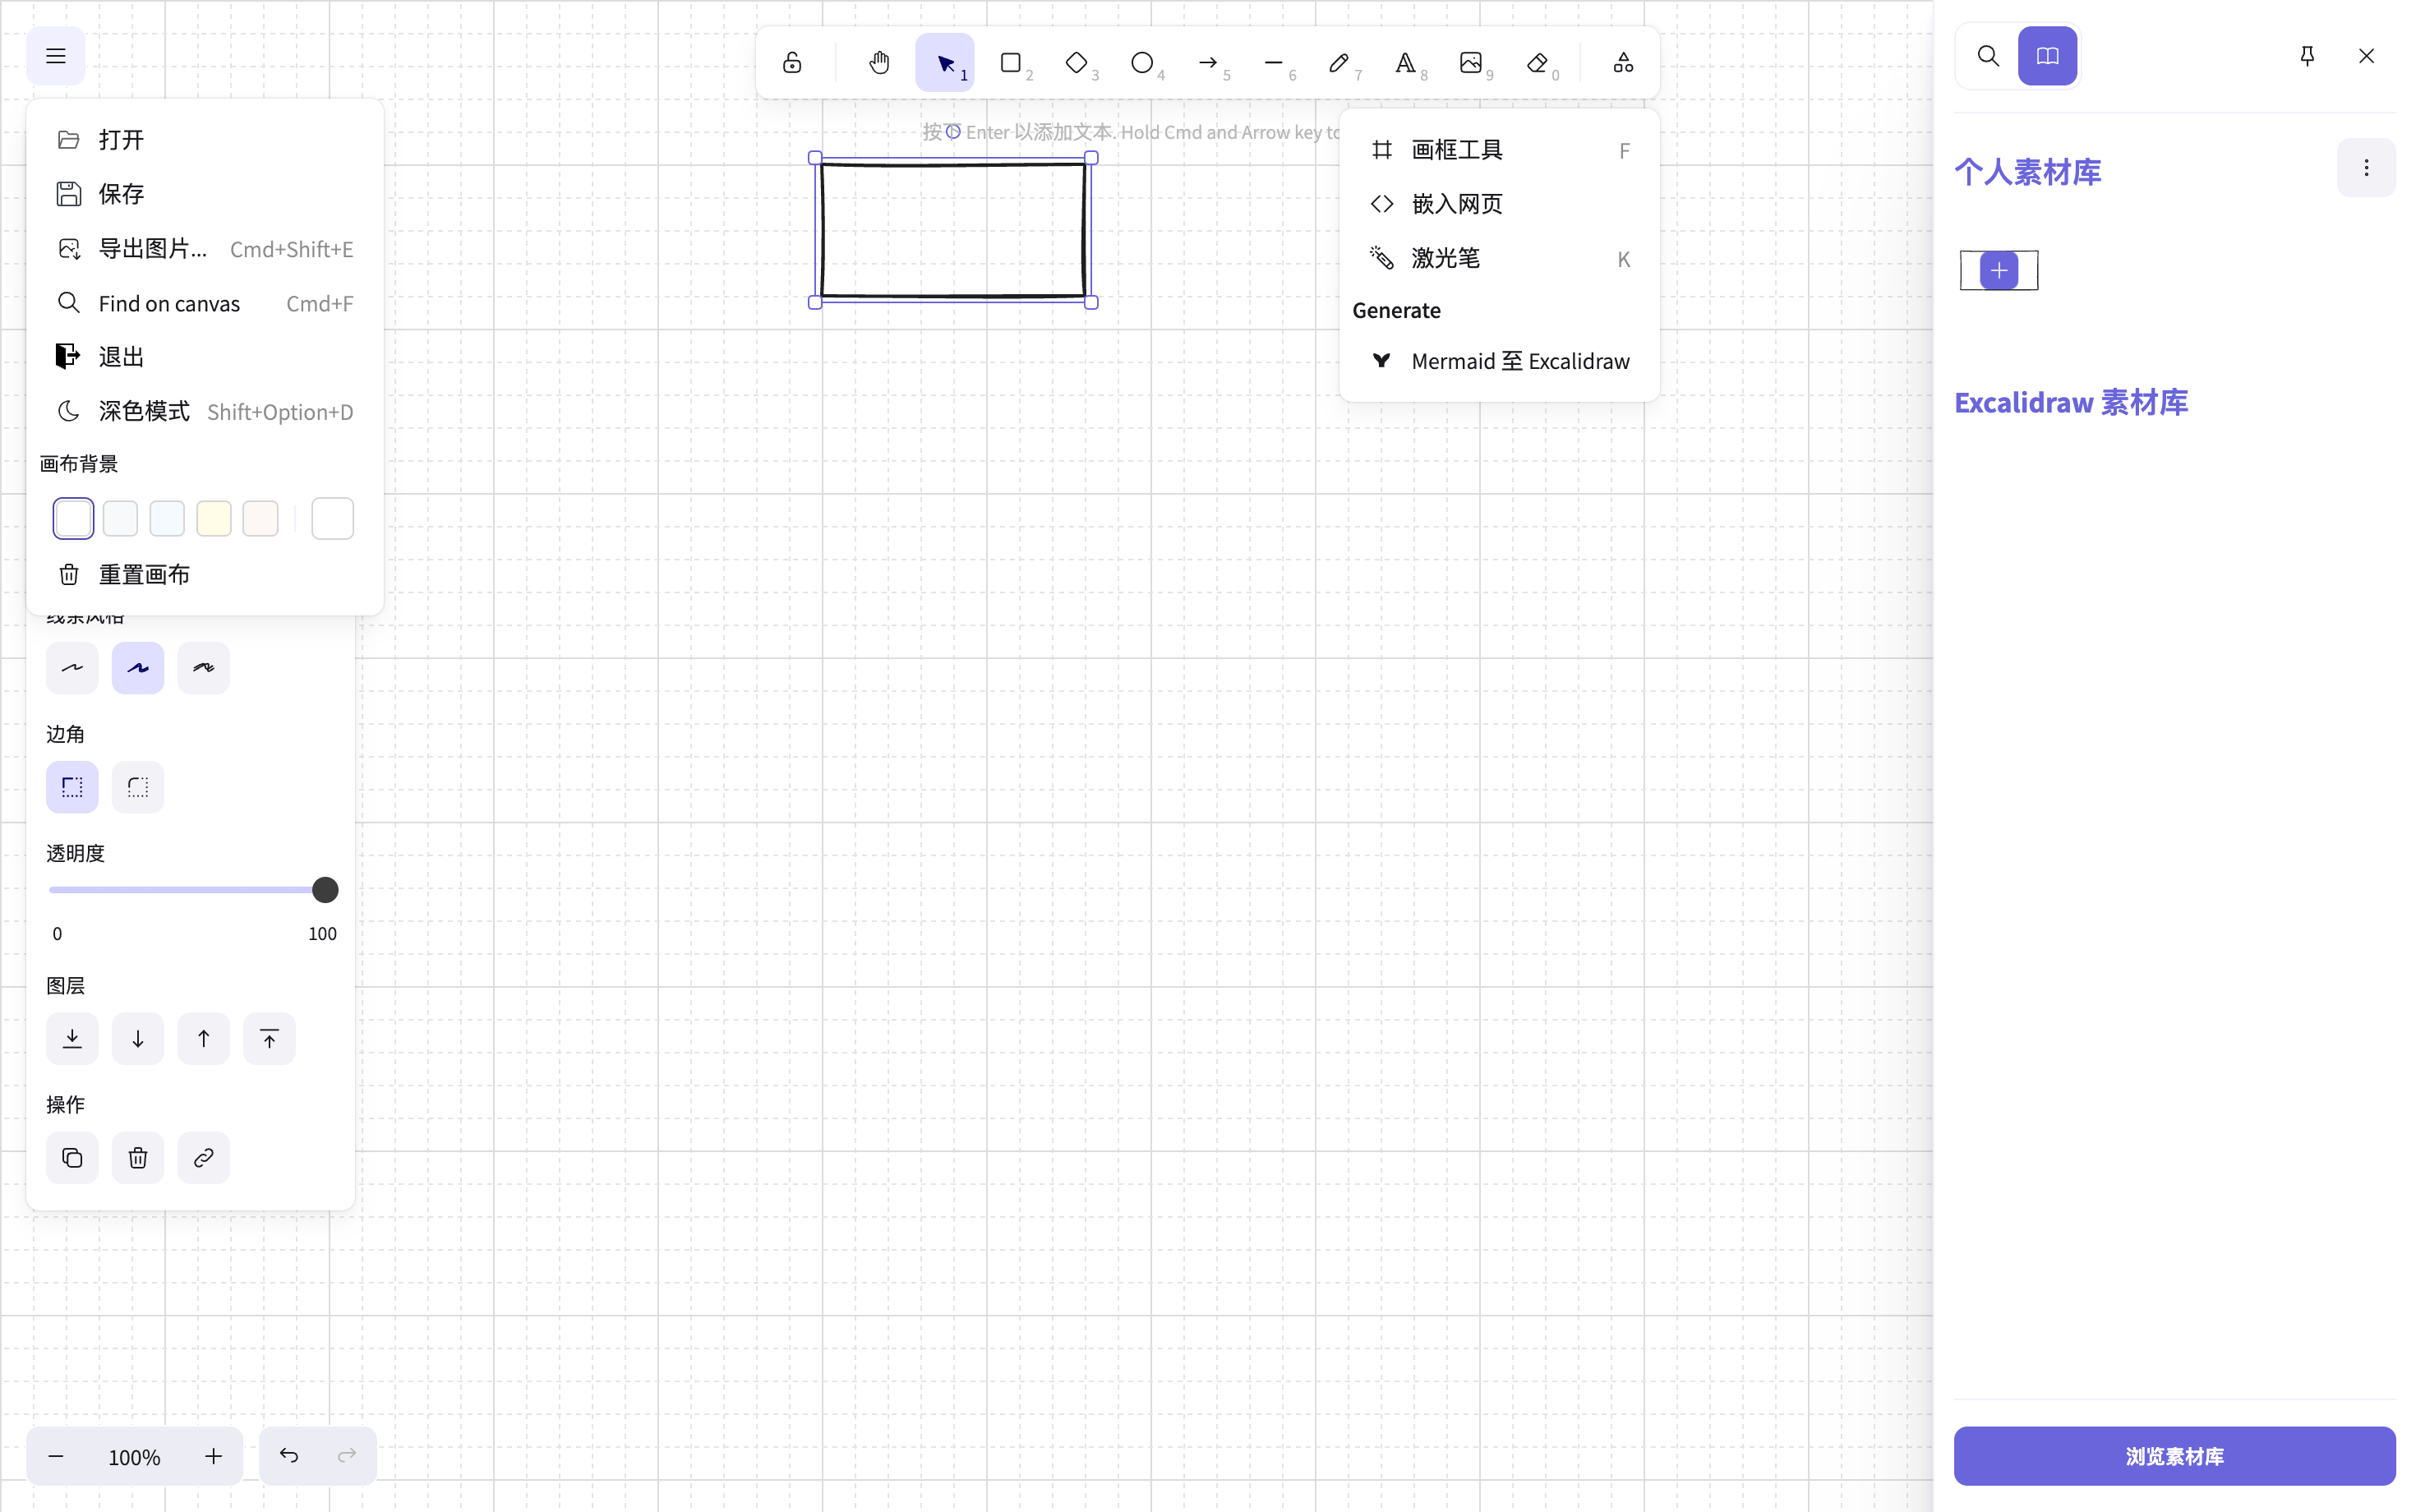The height and width of the screenshot is (1512, 2416).
Task: Open the more tools shapes dropdown
Action: (1623, 63)
